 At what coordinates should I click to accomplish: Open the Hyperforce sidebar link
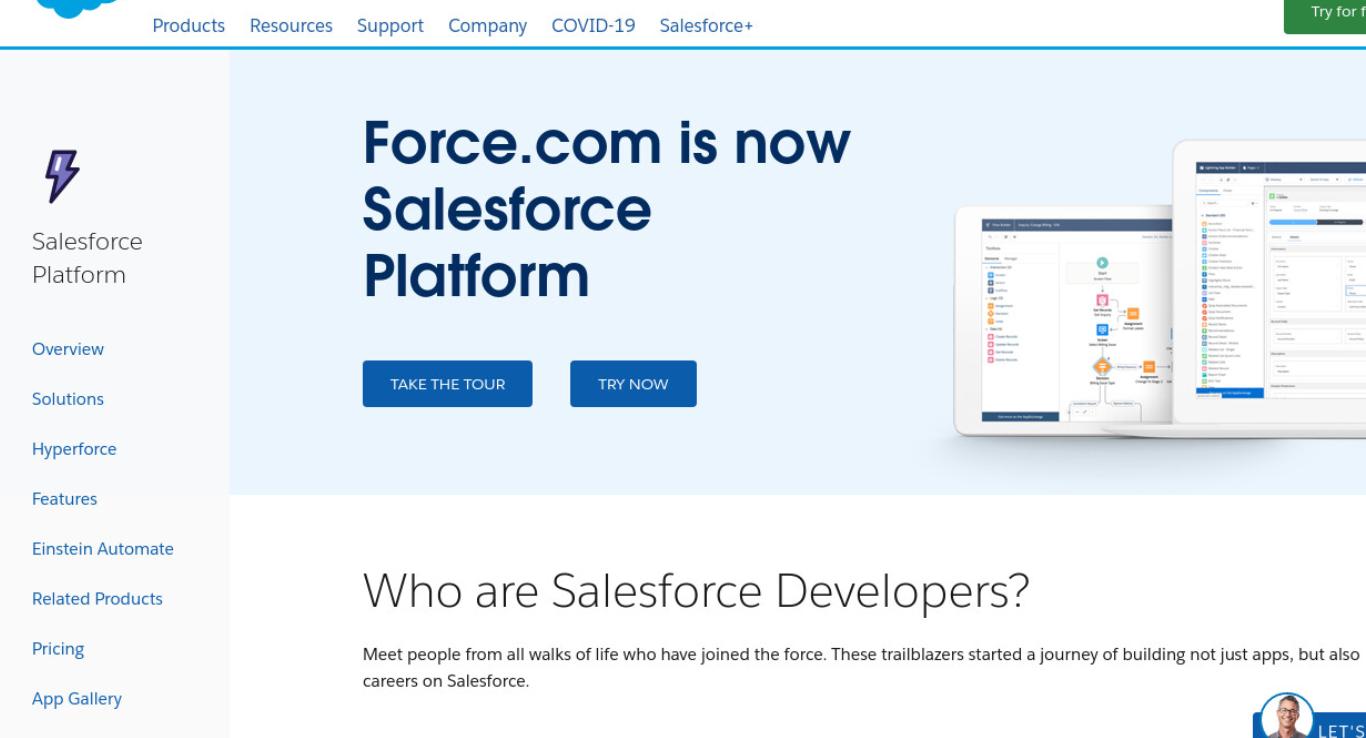click(74, 449)
